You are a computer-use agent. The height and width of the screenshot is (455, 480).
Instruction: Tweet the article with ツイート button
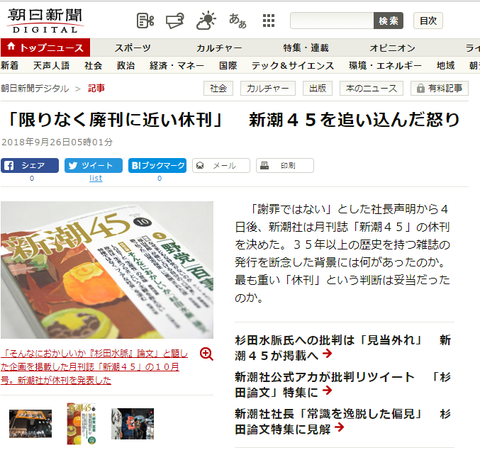[93, 165]
